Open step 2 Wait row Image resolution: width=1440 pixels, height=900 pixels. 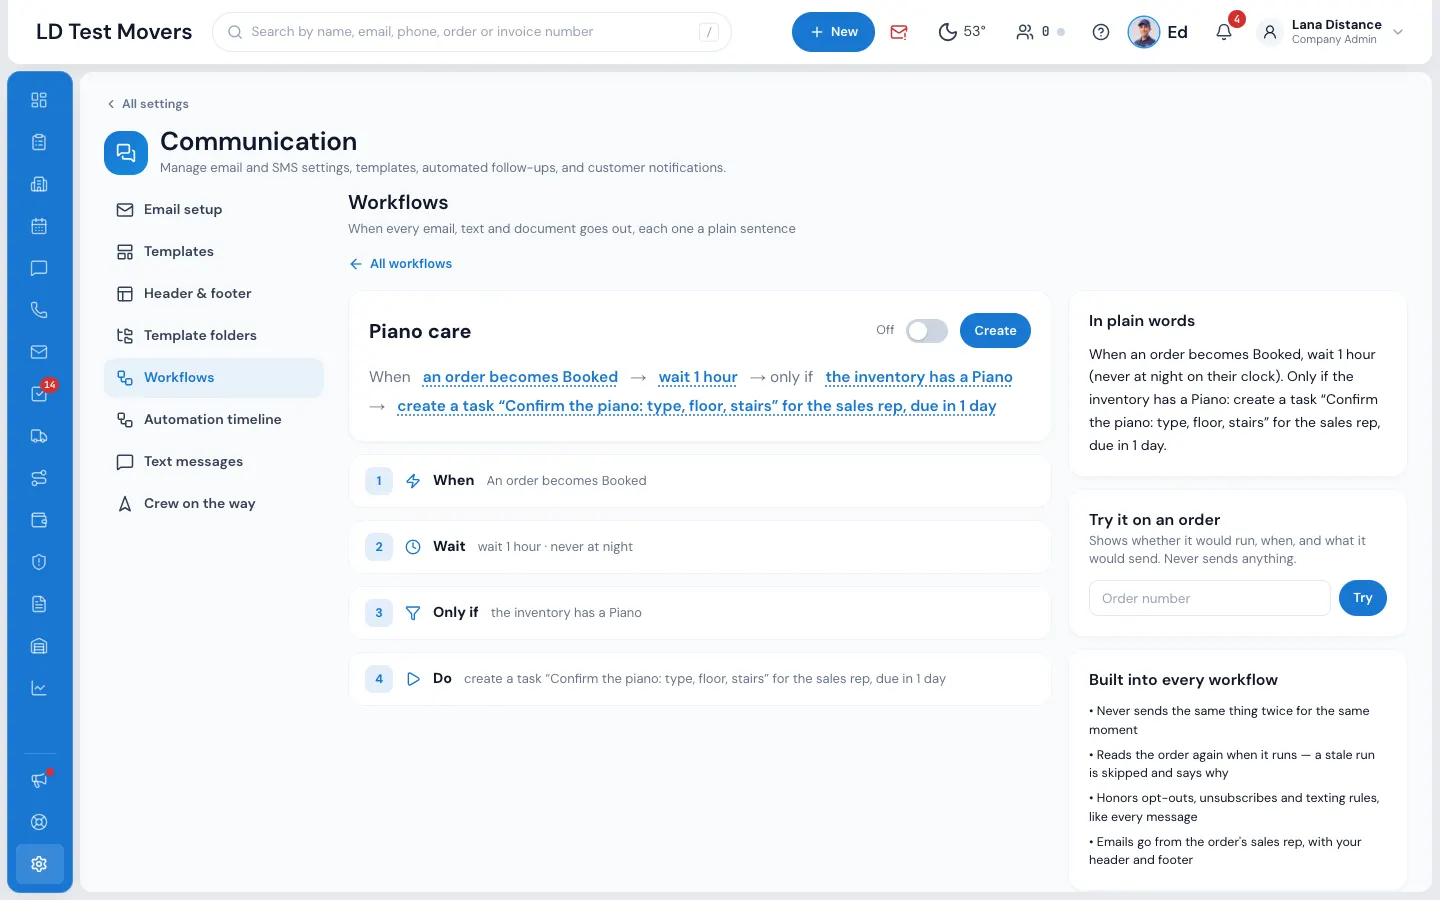[700, 547]
